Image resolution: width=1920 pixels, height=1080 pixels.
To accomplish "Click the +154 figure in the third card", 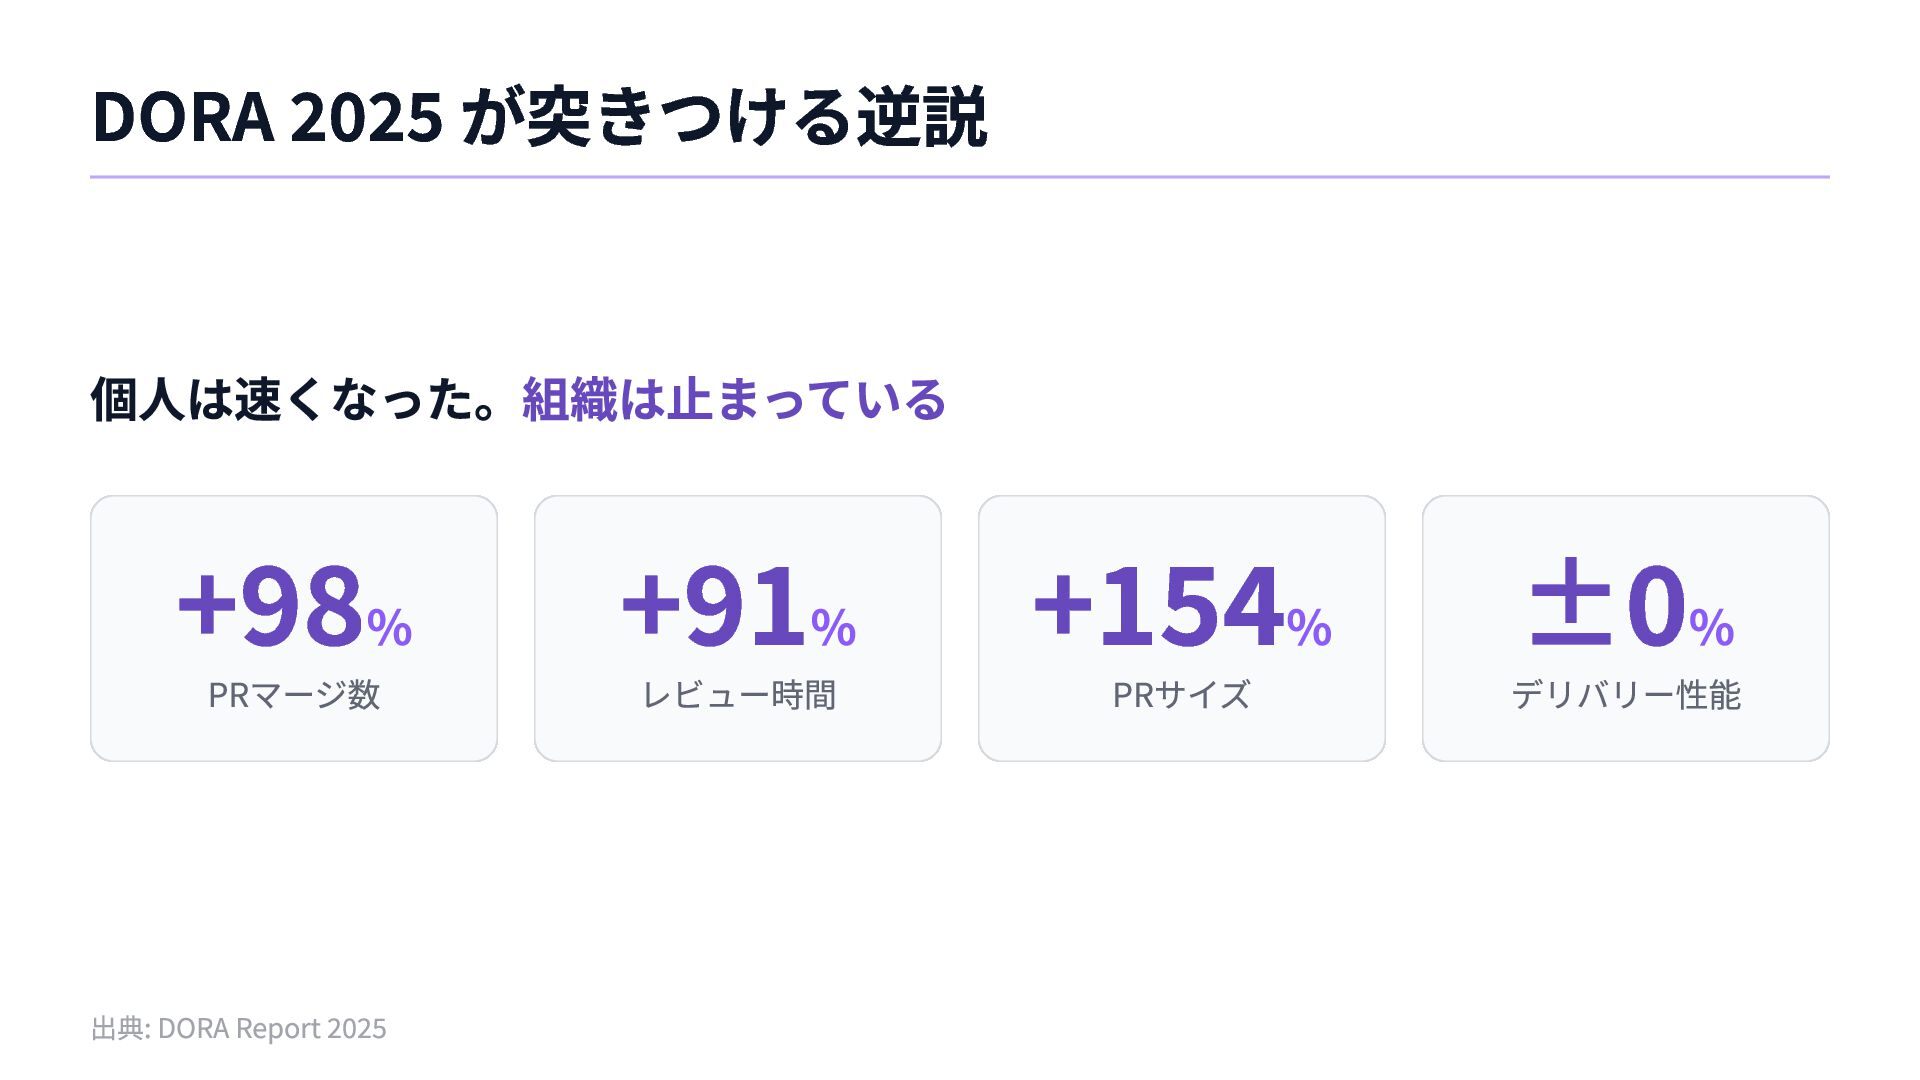I will tap(1158, 605).
